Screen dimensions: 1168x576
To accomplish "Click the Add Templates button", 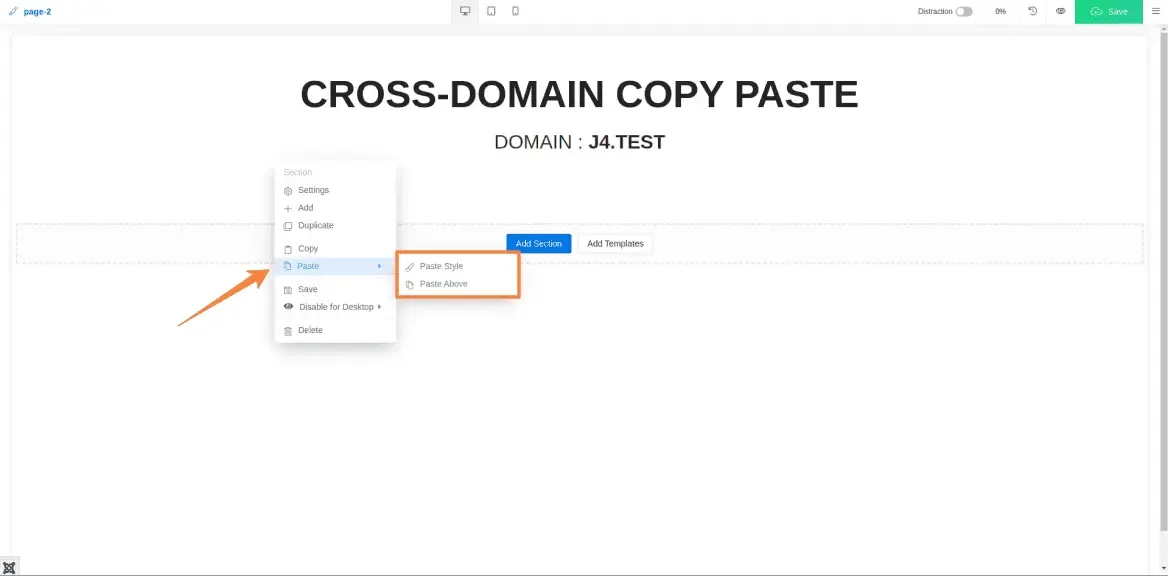I will tap(615, 244).
